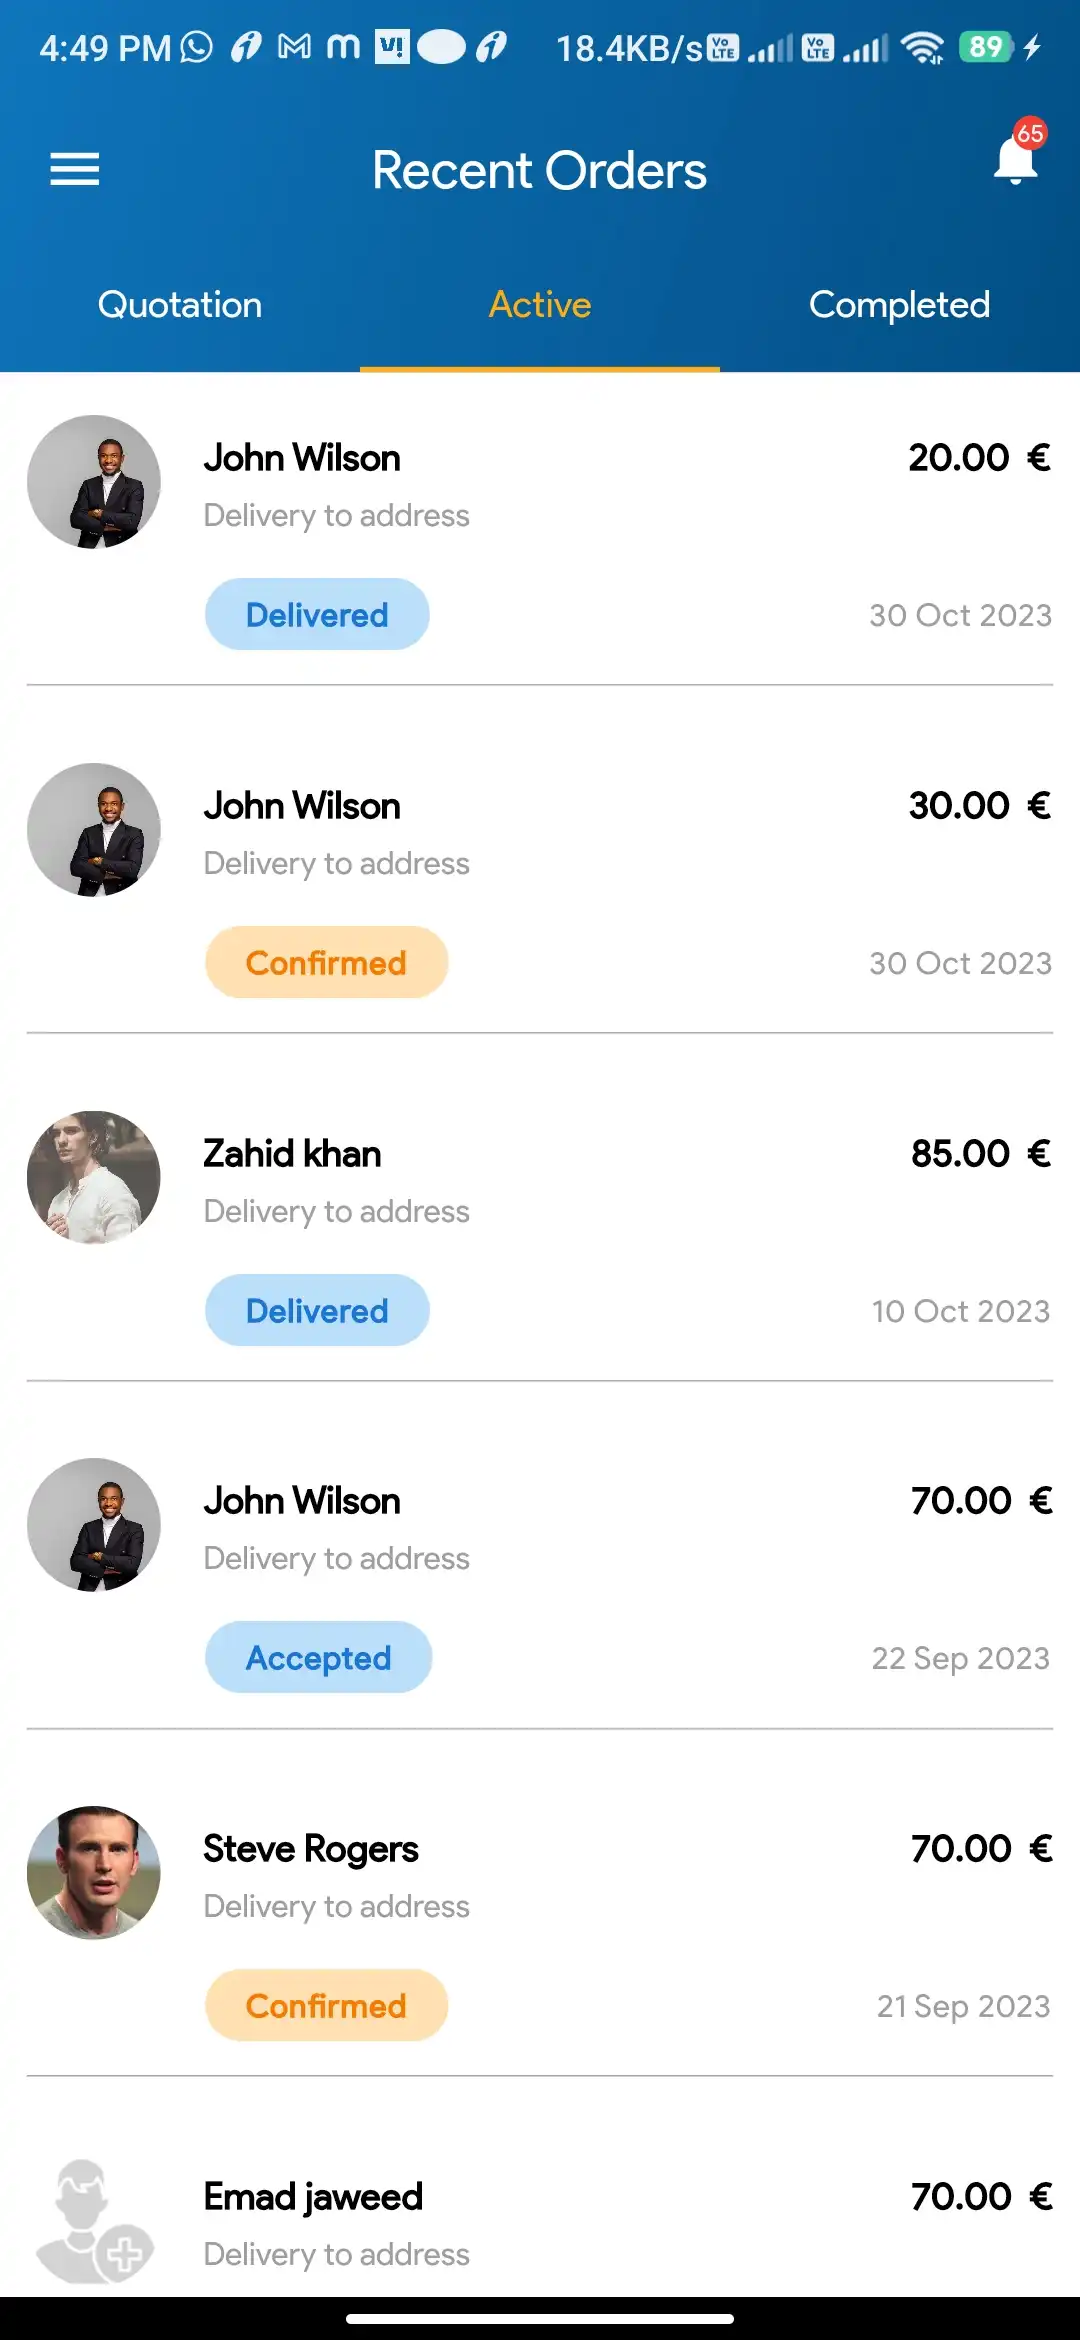Open the hamburger navigation menu
Viewport: 1080px width, 2340px height.
pyautogui.click(x=75, y=169)
